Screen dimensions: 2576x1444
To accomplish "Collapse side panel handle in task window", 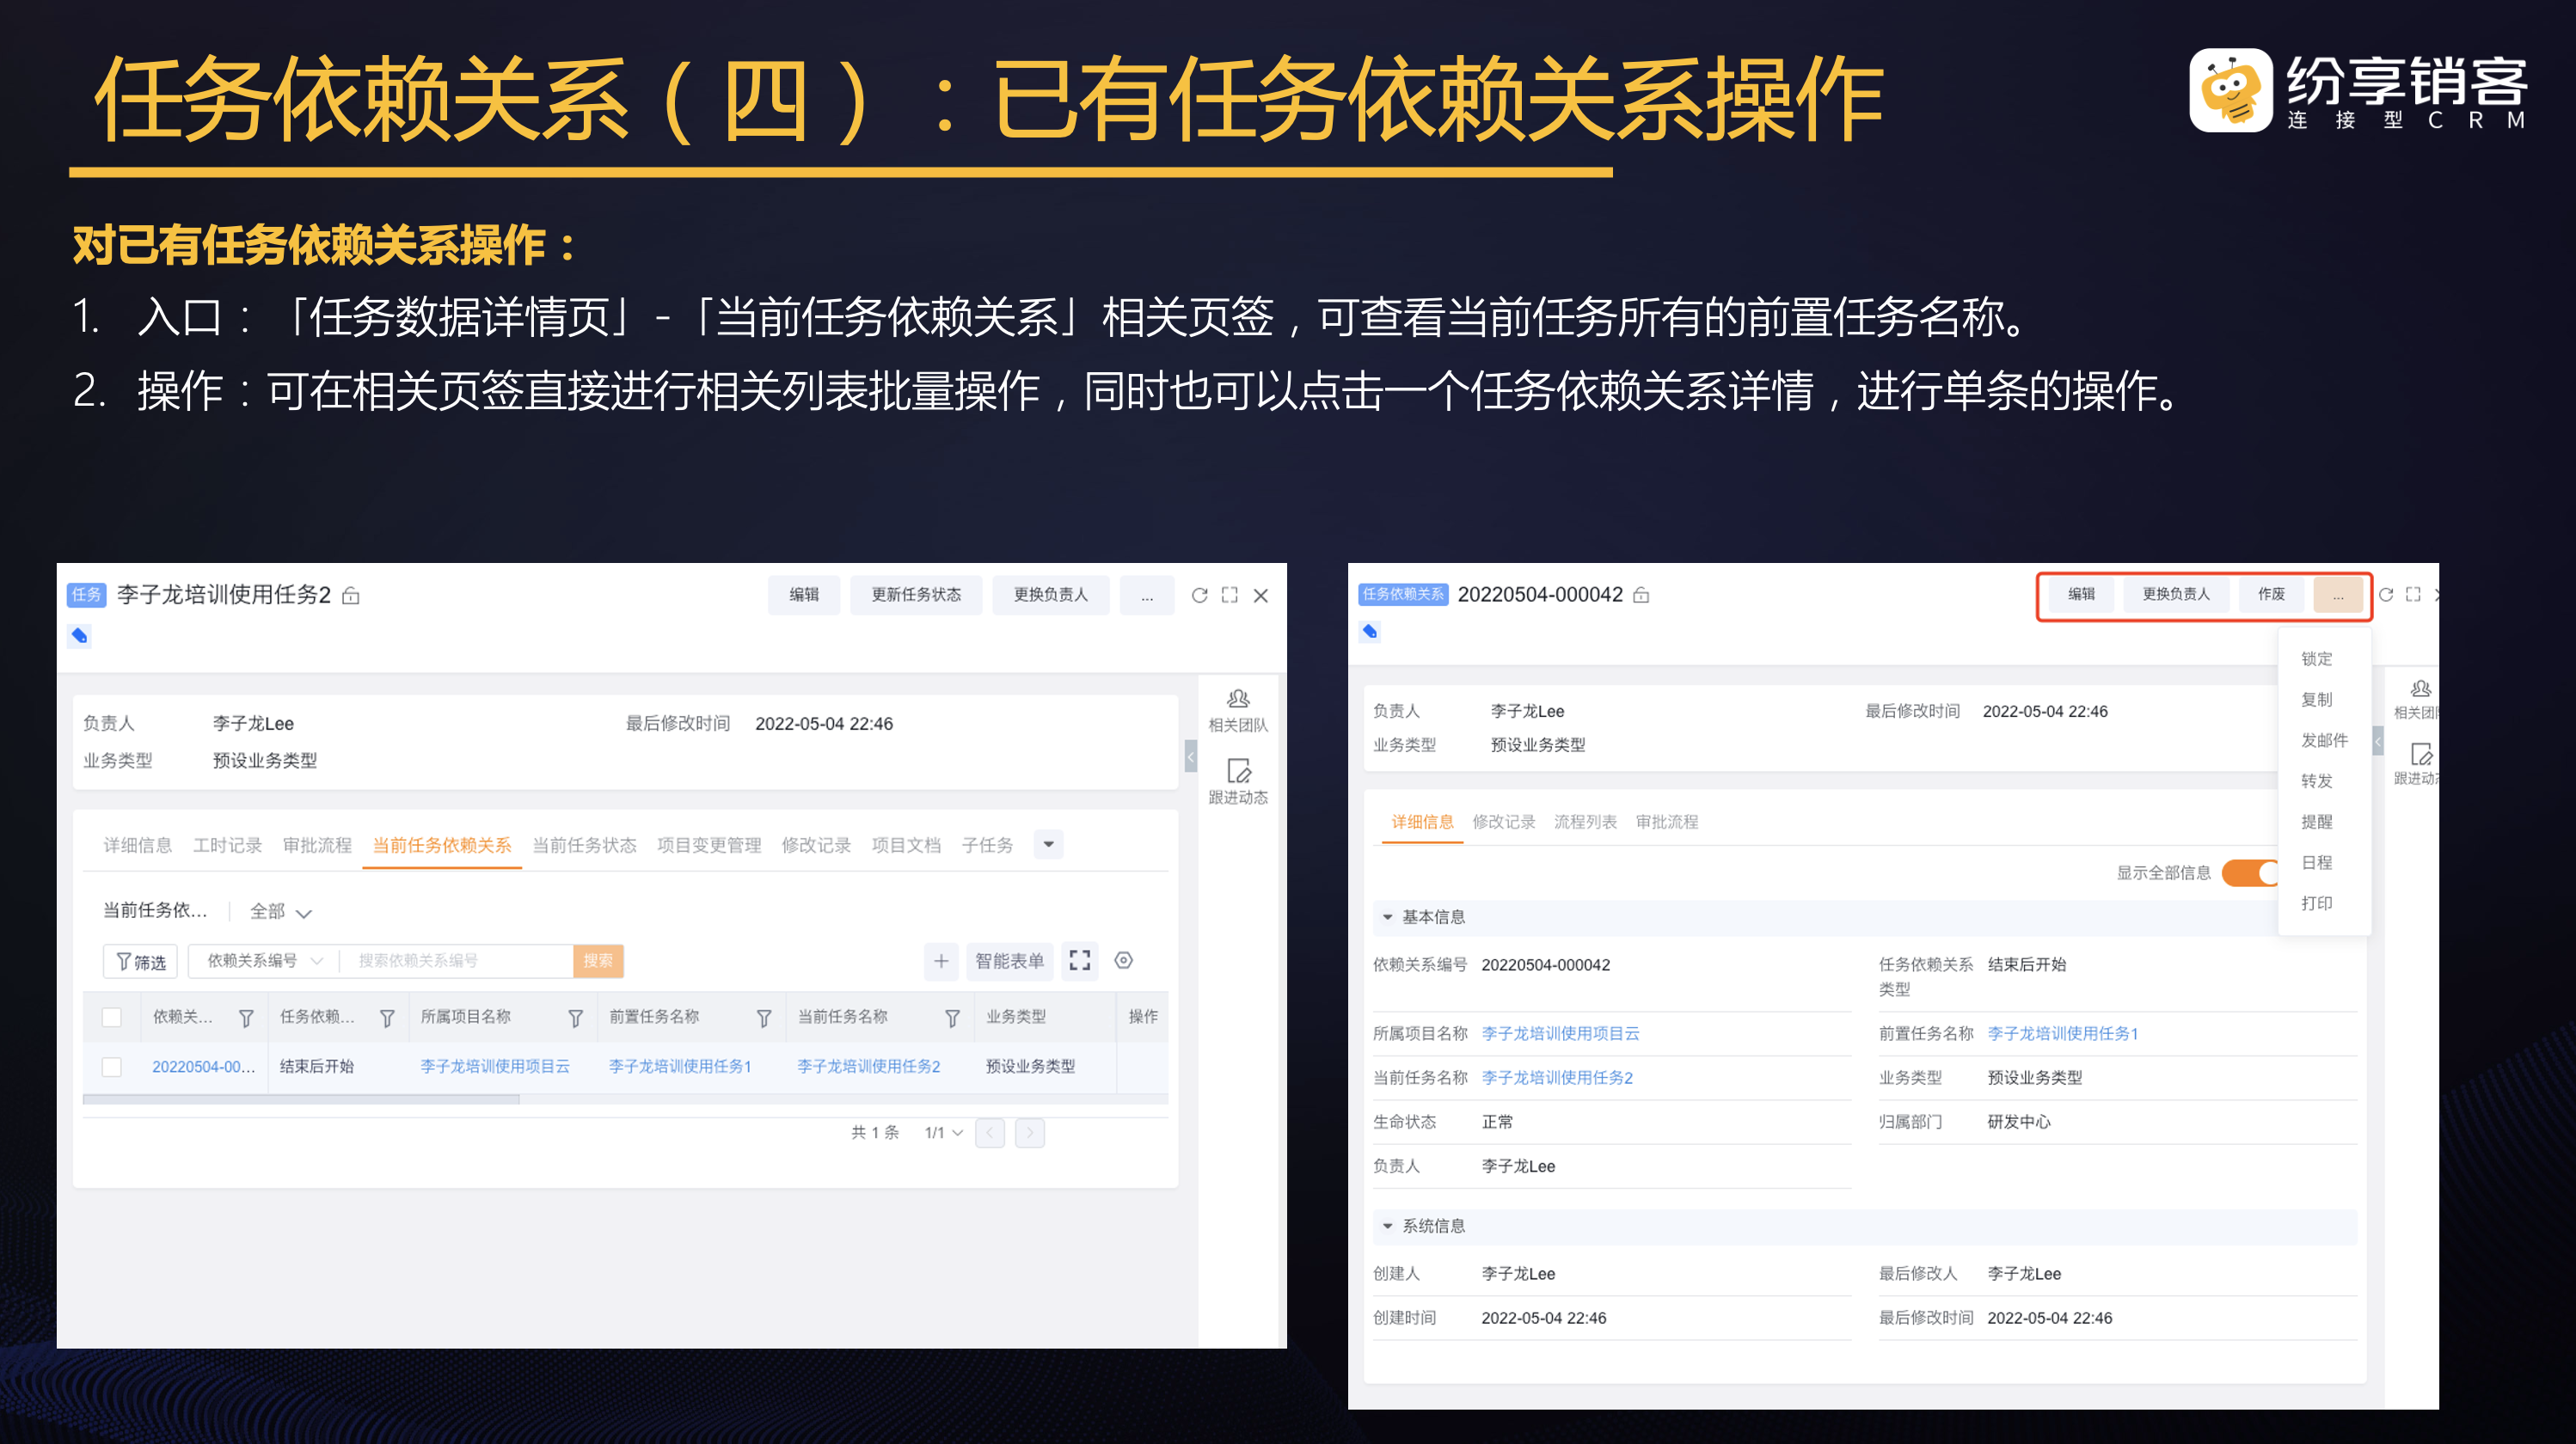I will point(1190,757).
